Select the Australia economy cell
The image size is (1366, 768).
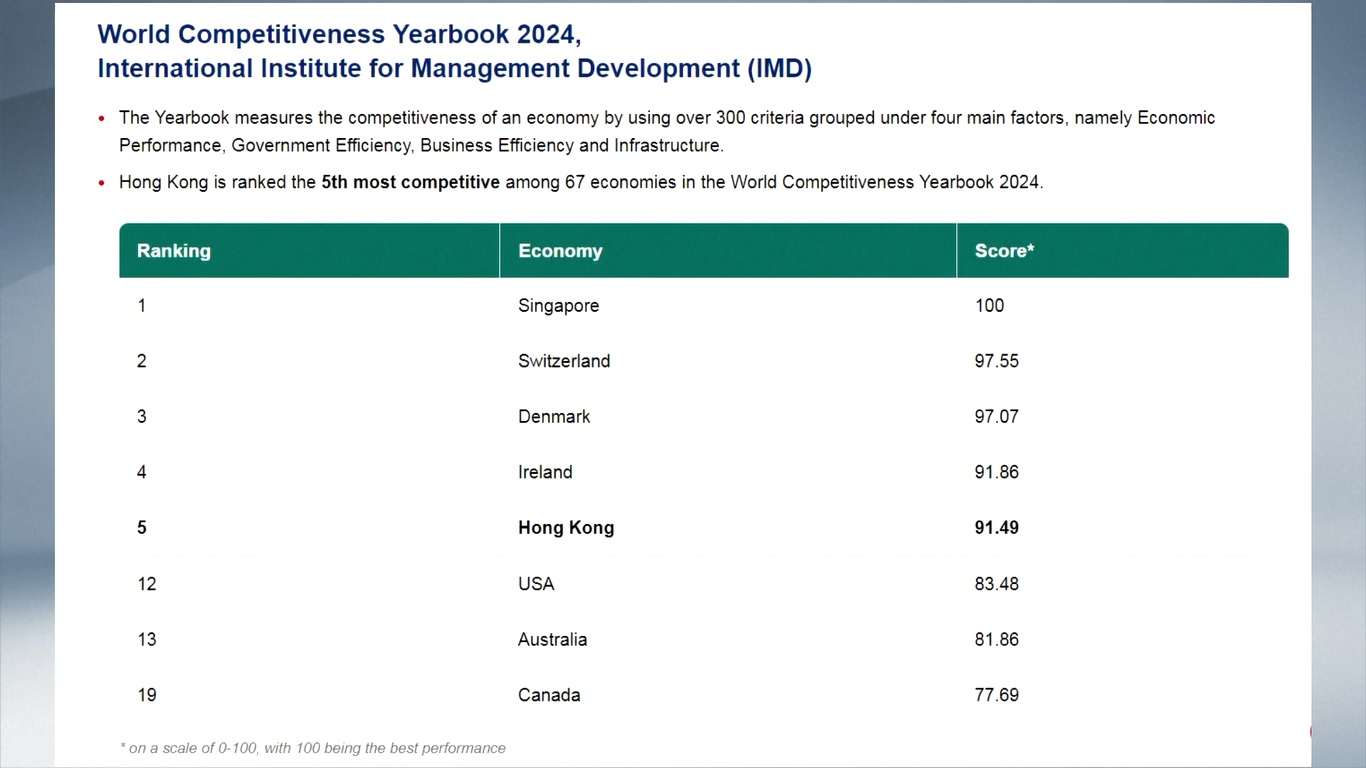coord(552,640)
